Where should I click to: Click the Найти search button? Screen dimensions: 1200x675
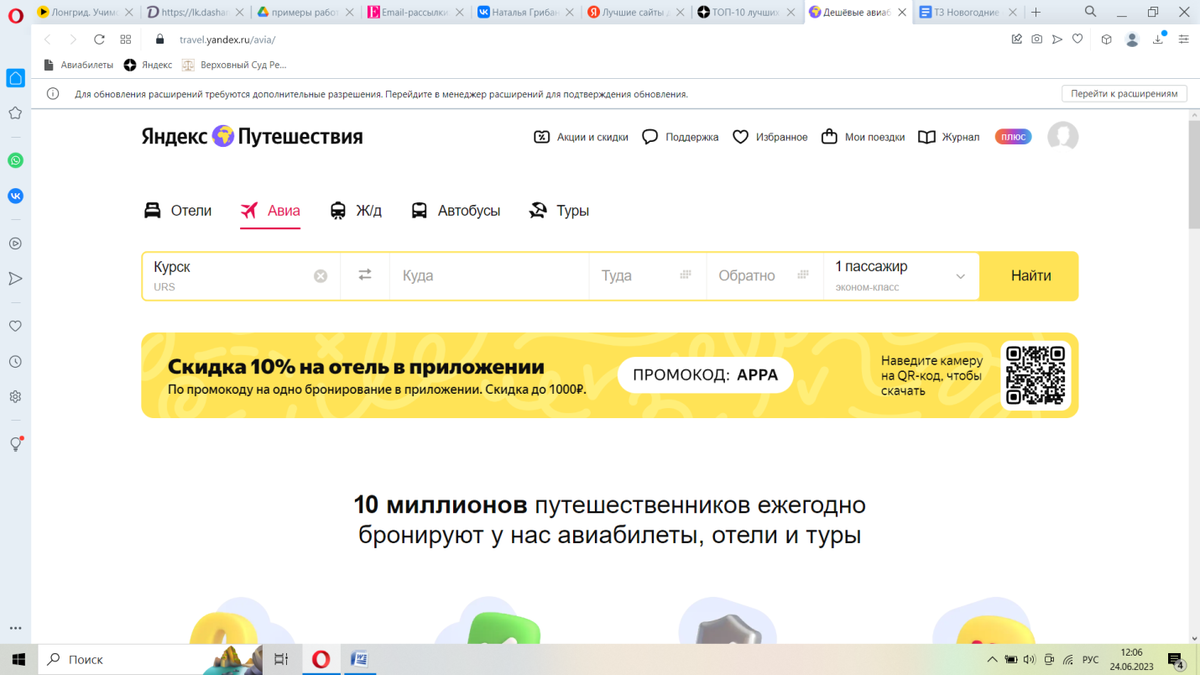point(1030,276)
